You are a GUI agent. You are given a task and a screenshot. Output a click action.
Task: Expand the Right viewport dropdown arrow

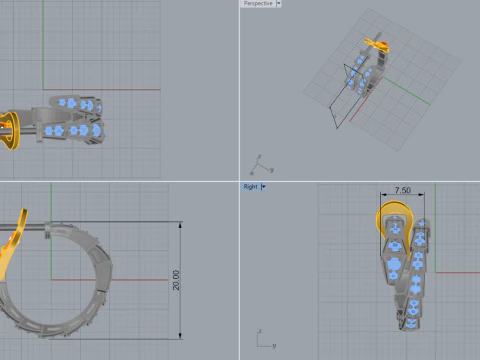[x=263, y=187]
